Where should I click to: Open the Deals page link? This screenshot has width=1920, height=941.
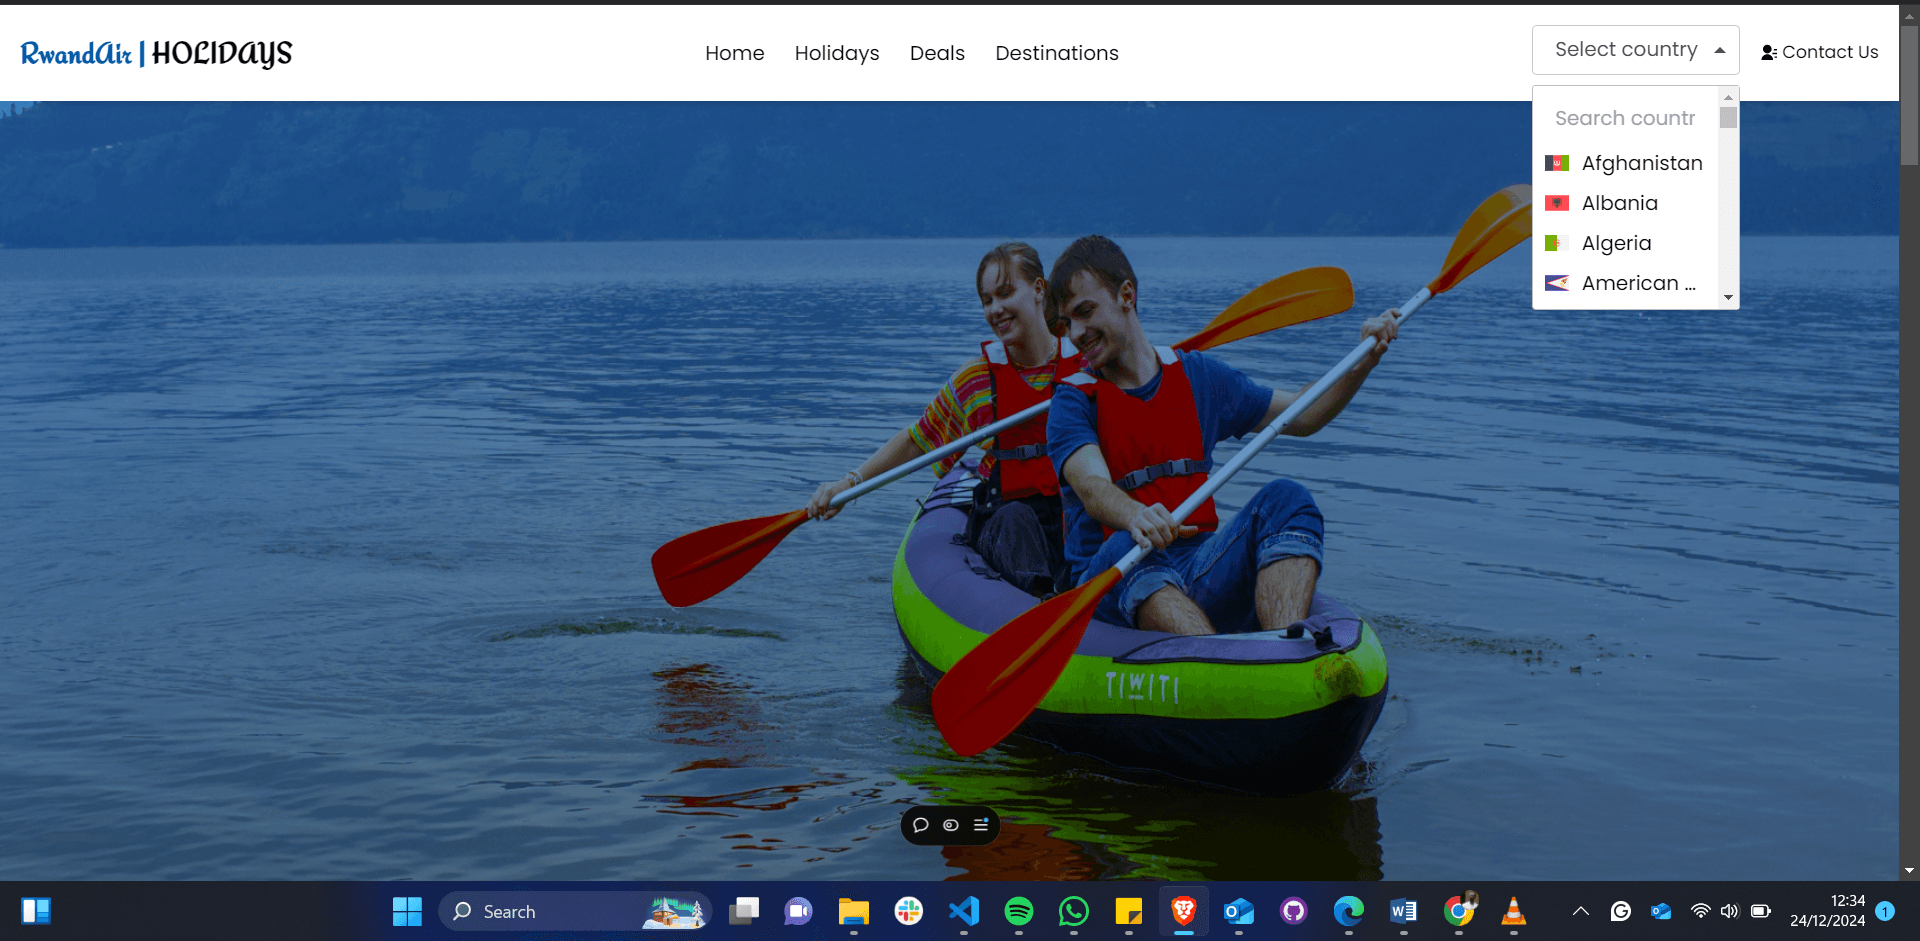click(x=936, y=53)
